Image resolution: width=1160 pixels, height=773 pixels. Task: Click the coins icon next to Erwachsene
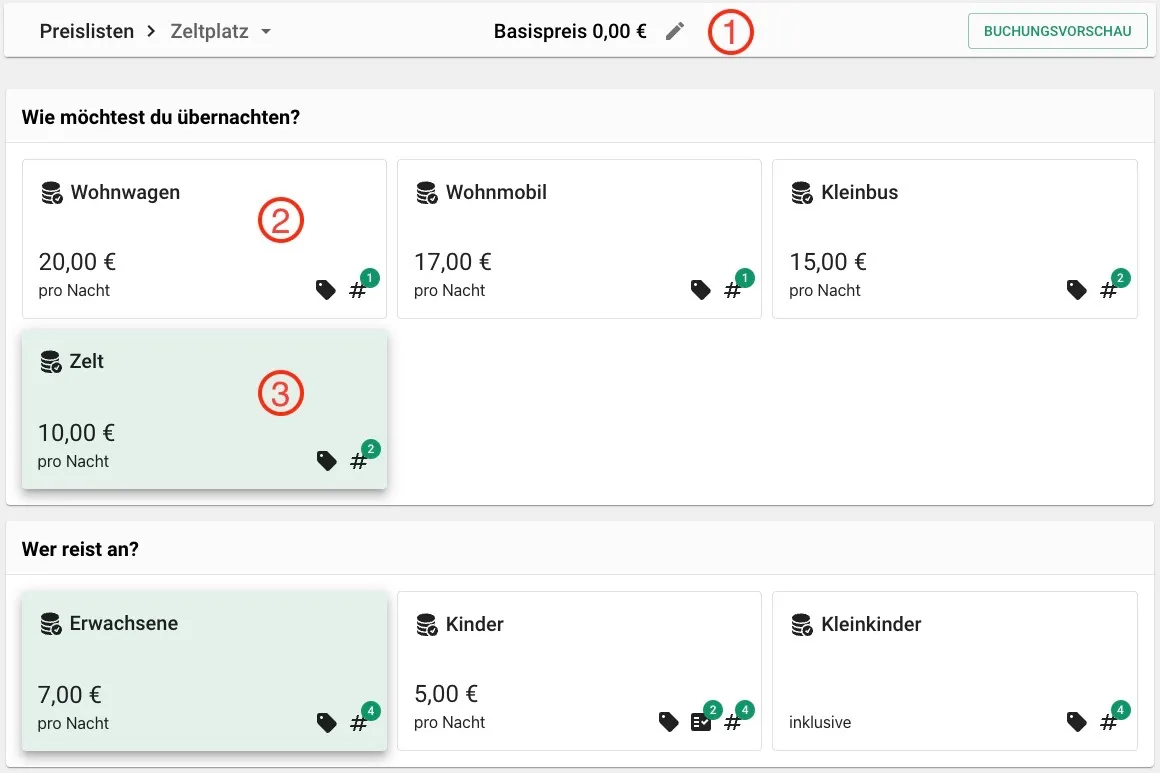tap(51, 624)
